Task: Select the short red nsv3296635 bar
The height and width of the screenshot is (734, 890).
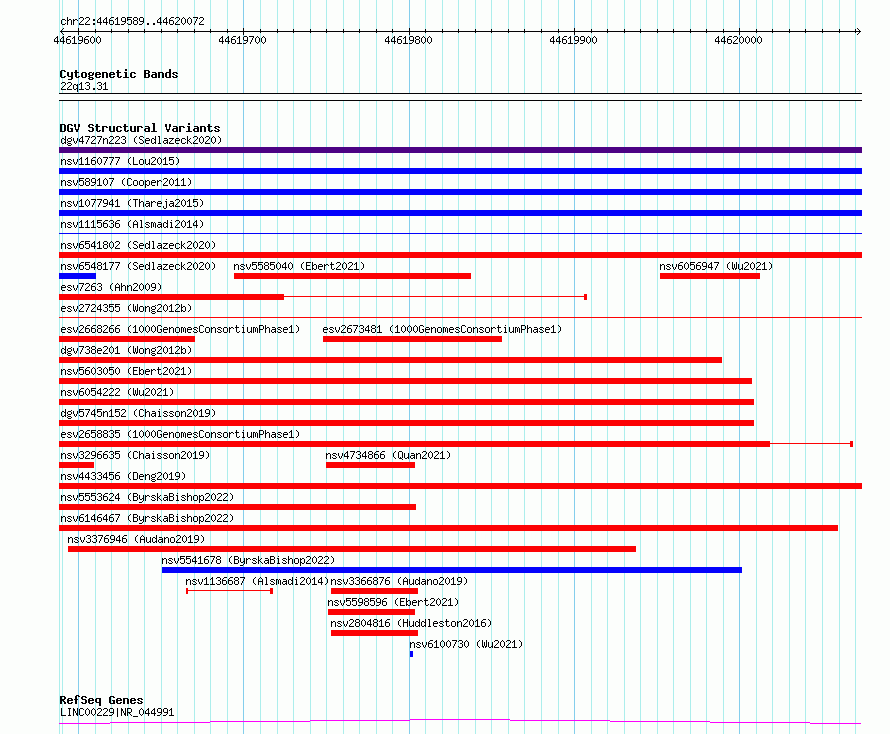Action: 76,465
